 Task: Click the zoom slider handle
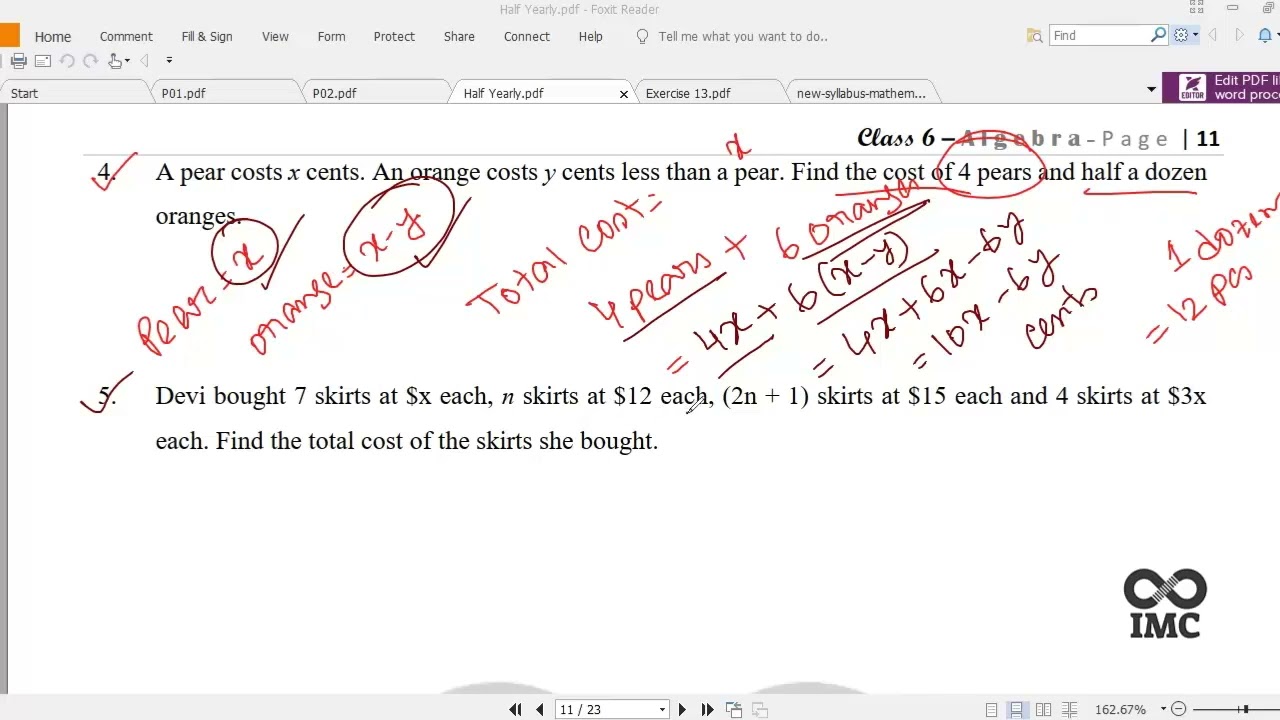tap(1245, 709)
